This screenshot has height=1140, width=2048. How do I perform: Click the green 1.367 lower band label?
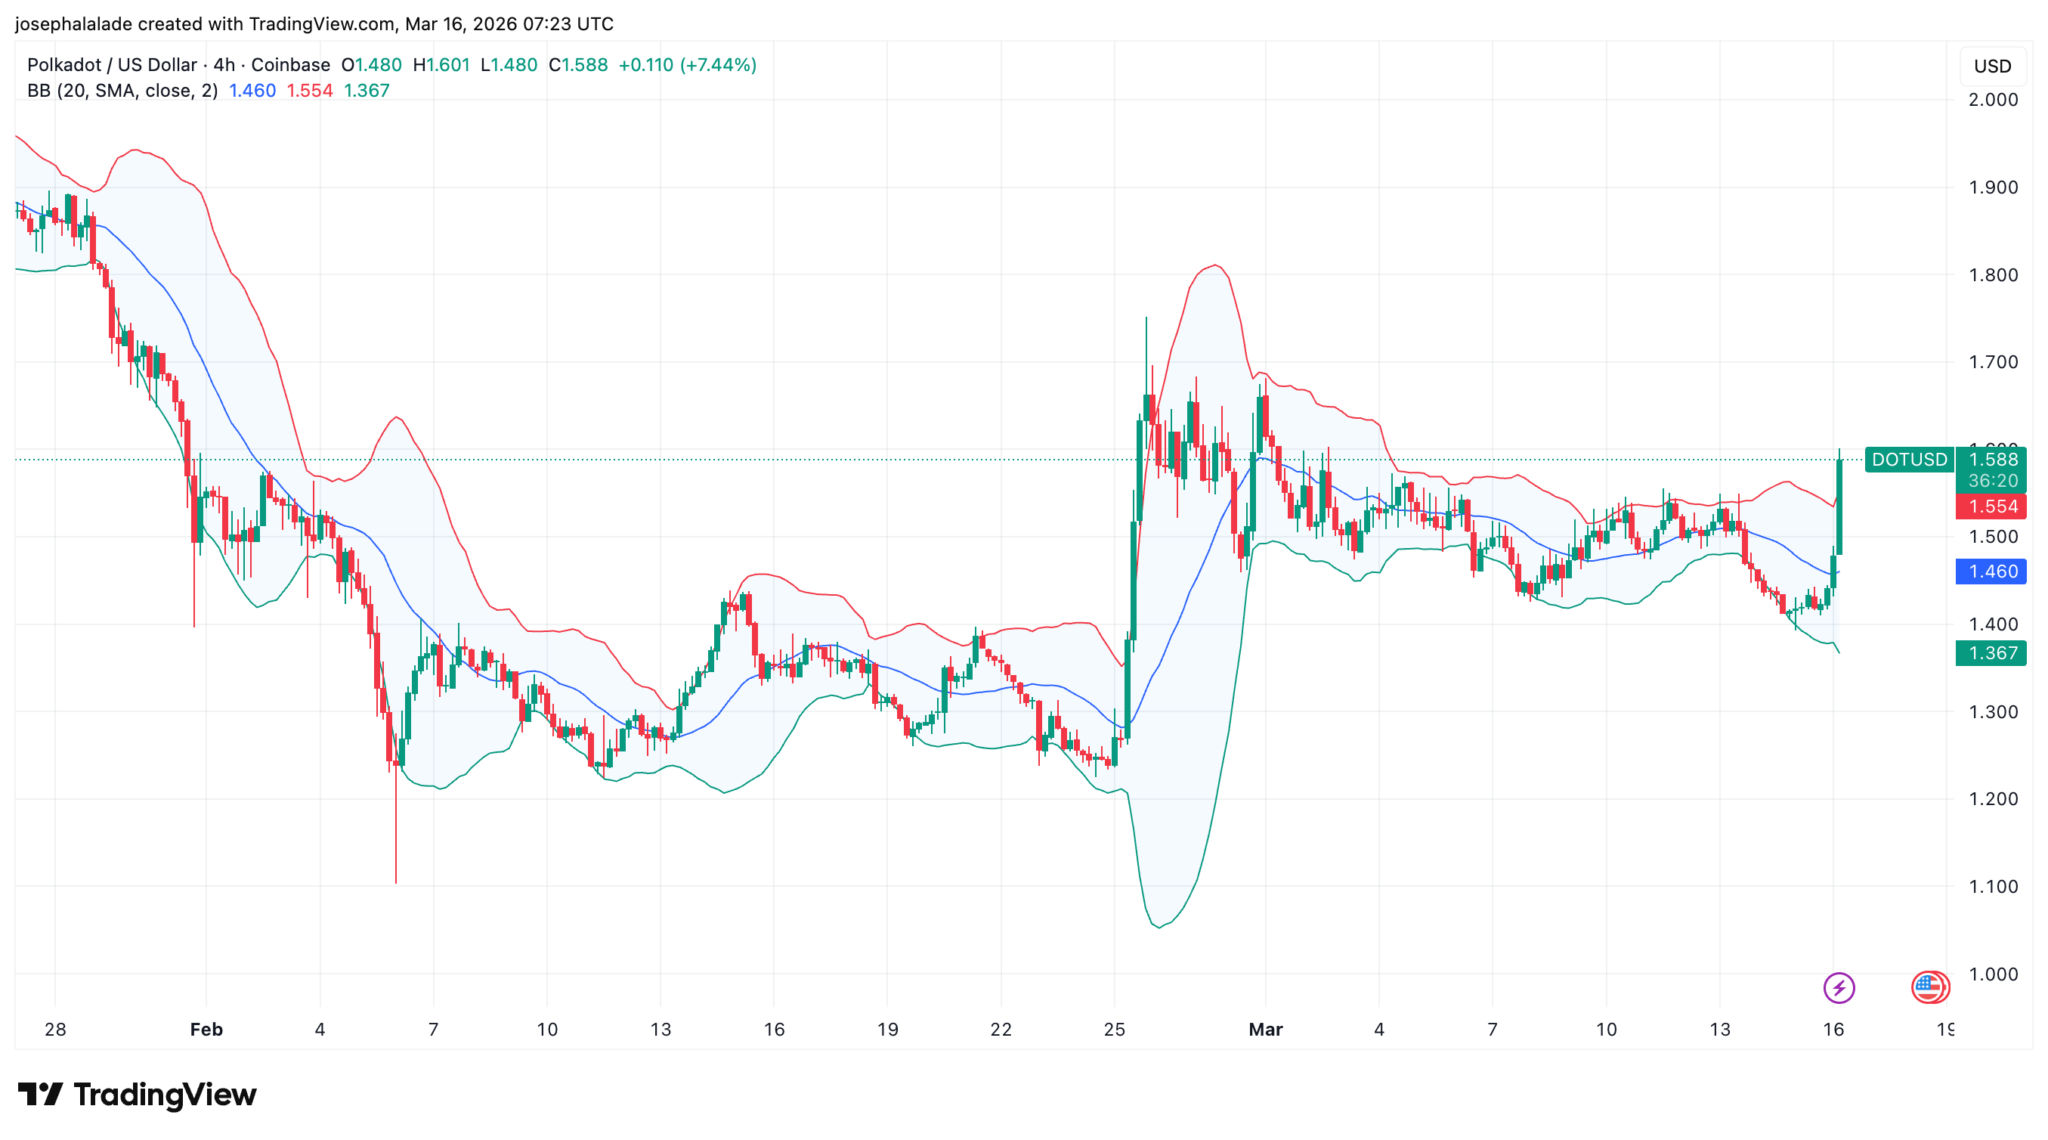coord(1991,653)
